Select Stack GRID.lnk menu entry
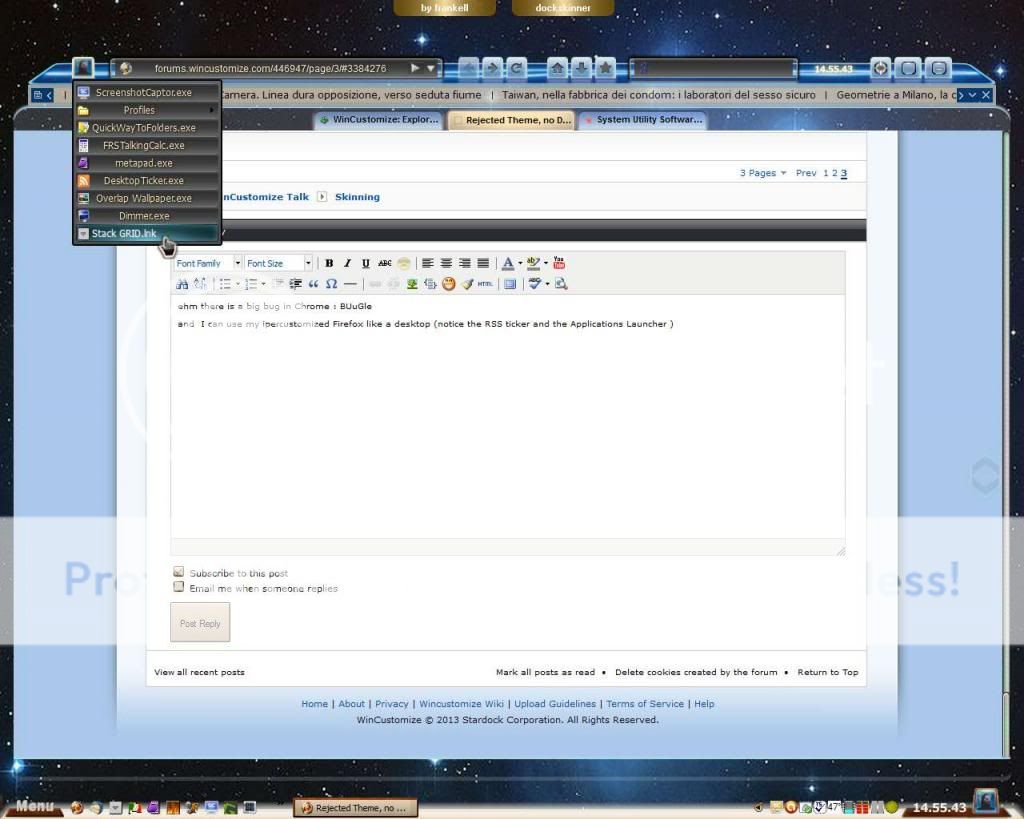 click(x=147, y=233)
